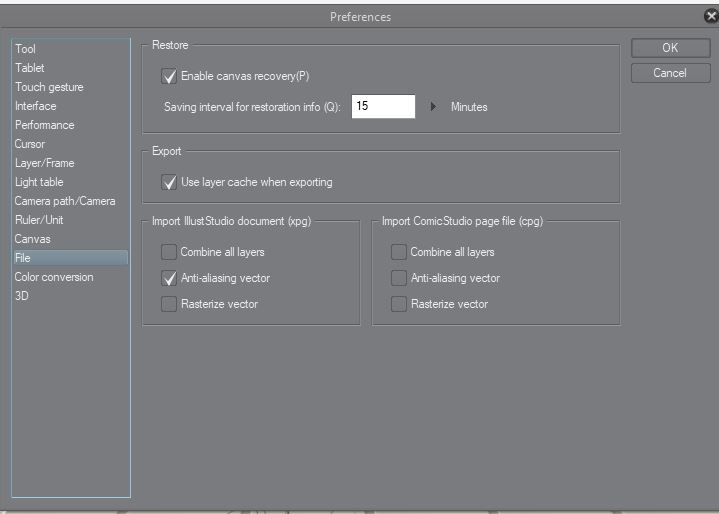Uncheck Anti-aliasing vector for IllustStudio document
The height and width of the screenshot is (514, 719).
tap(169, 278)
